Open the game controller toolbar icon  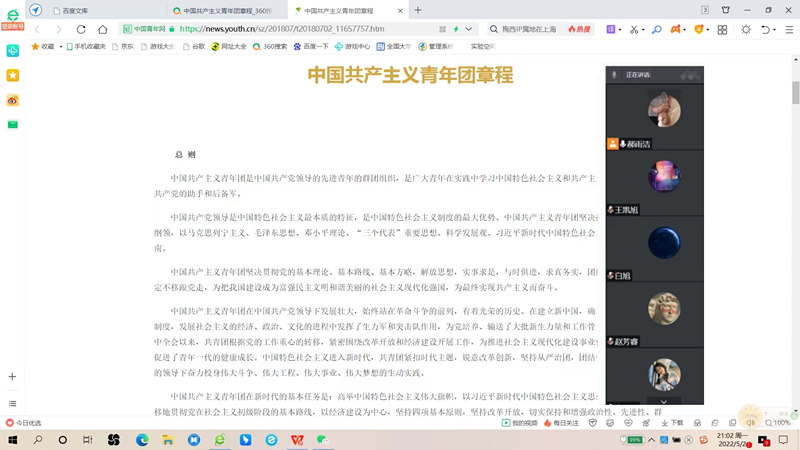[676, 30]
